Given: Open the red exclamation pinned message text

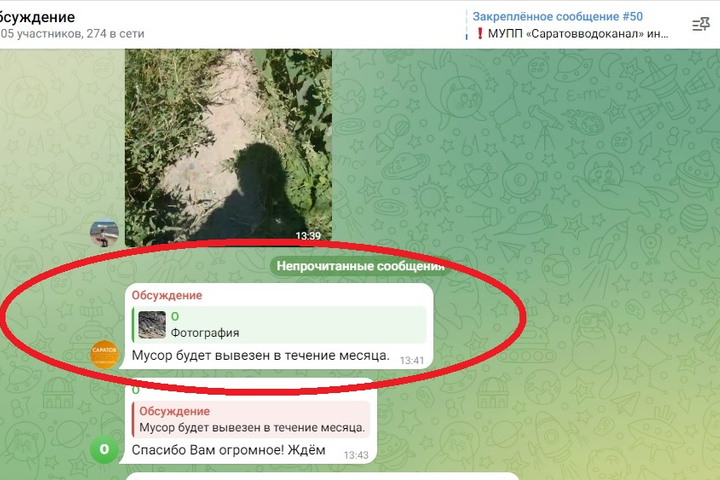Looking at the screenshot, I should coord(572,34).
